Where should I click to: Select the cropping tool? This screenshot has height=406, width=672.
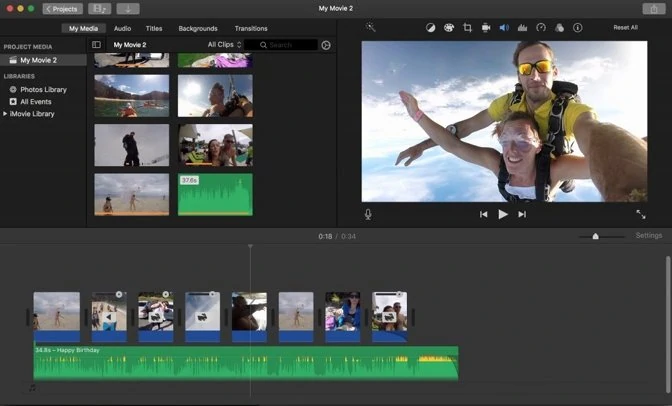point(468,28)
